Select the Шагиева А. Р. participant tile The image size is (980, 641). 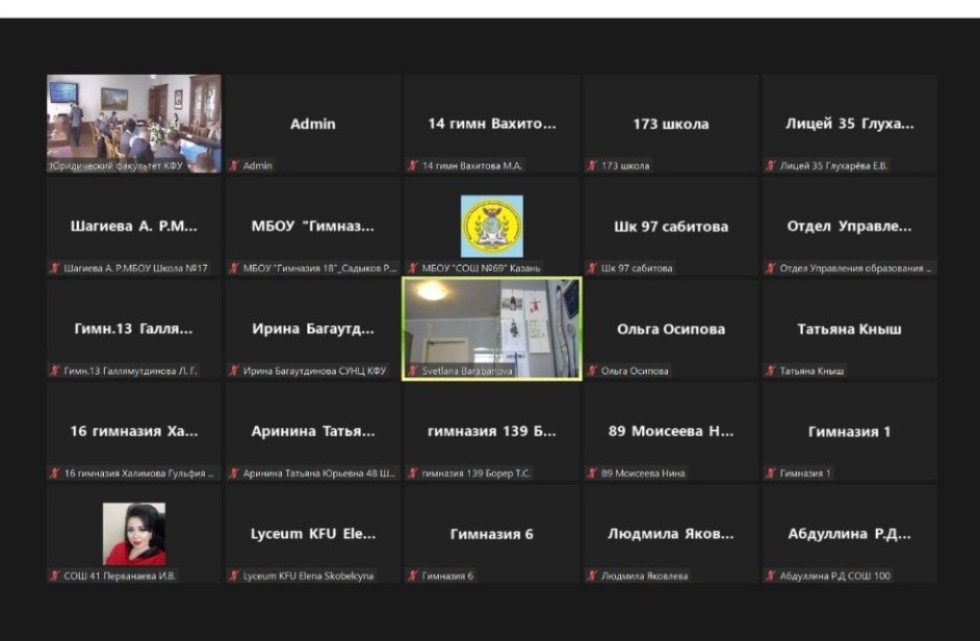point(134,226)
